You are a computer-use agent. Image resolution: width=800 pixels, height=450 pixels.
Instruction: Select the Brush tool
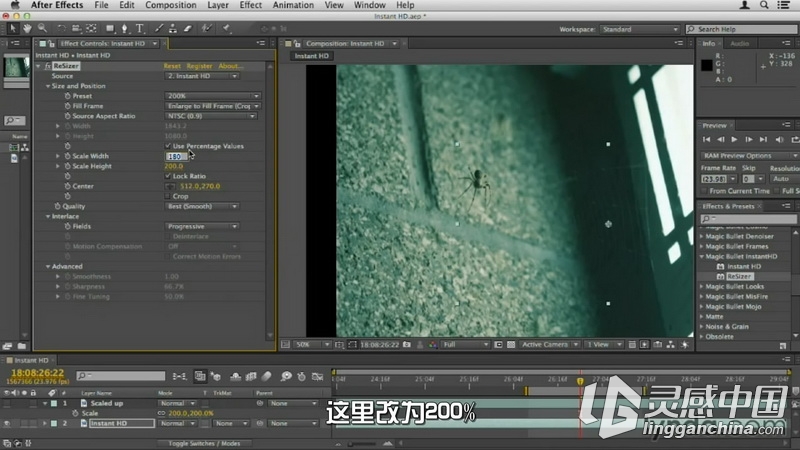click(159, 29)
